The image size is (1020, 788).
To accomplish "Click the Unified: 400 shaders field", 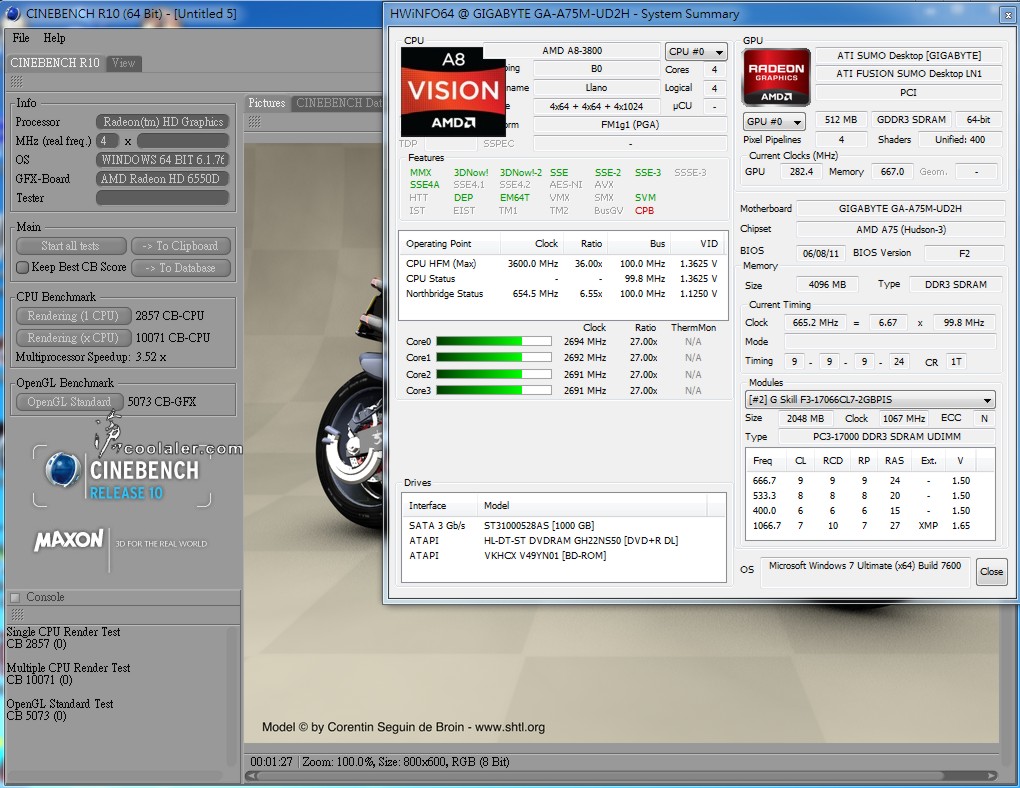I will [x=960, y=139].
